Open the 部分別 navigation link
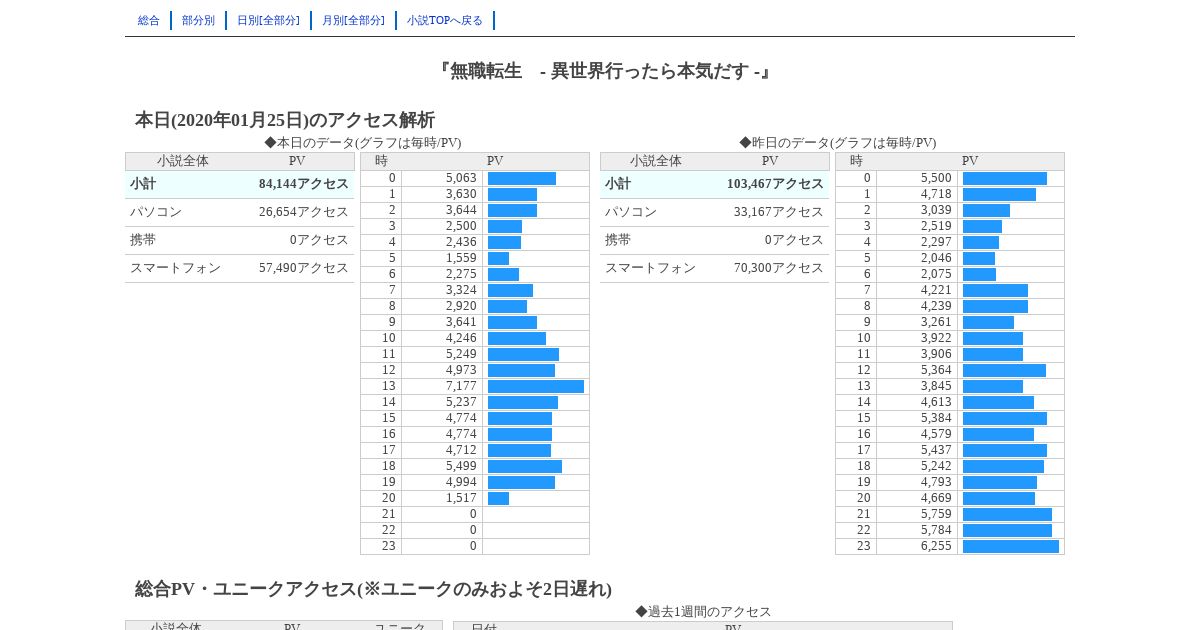1200x630 pixels. 198,20
